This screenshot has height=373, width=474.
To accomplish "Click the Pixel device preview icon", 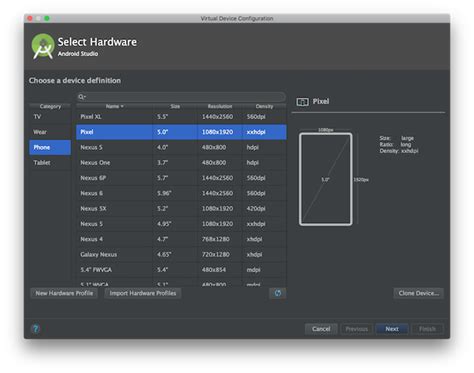I will point(302,102).
